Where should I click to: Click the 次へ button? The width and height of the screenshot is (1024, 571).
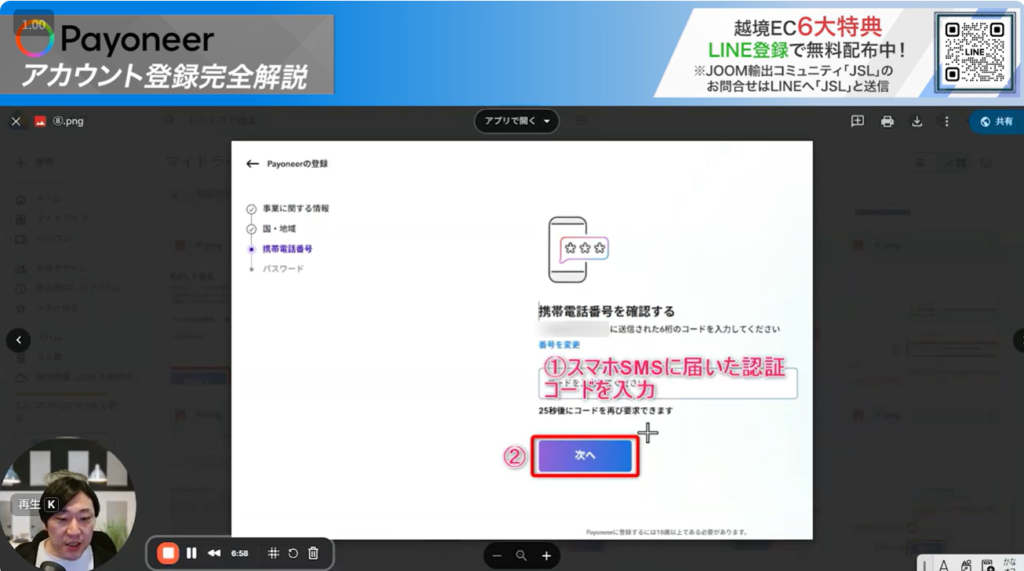[585, 456]
